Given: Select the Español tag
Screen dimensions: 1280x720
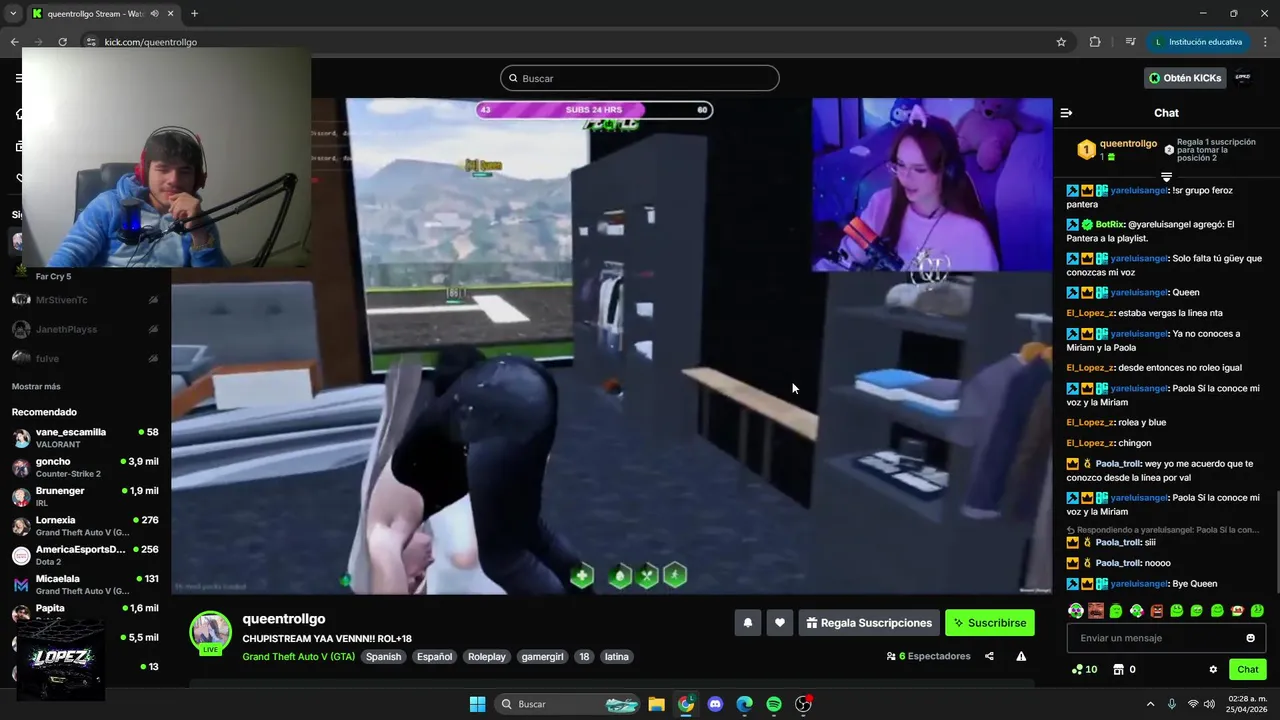Looking at the screenshot, I should pyautogui.click(x=434, y=657).
